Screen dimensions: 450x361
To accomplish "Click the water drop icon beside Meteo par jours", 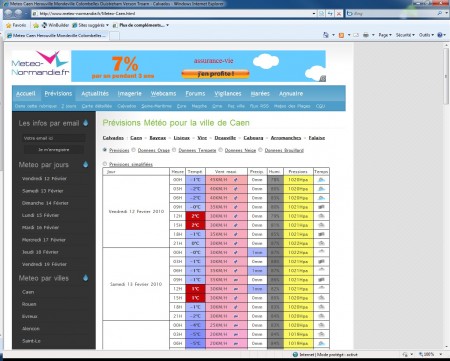I will (86, 164).
